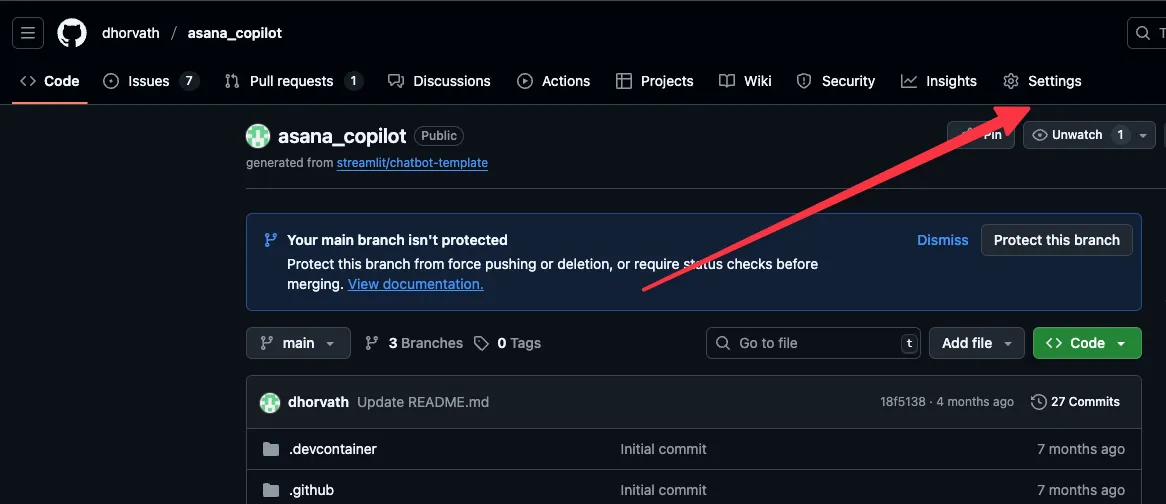Click the Actions play icon

point(525,81)
